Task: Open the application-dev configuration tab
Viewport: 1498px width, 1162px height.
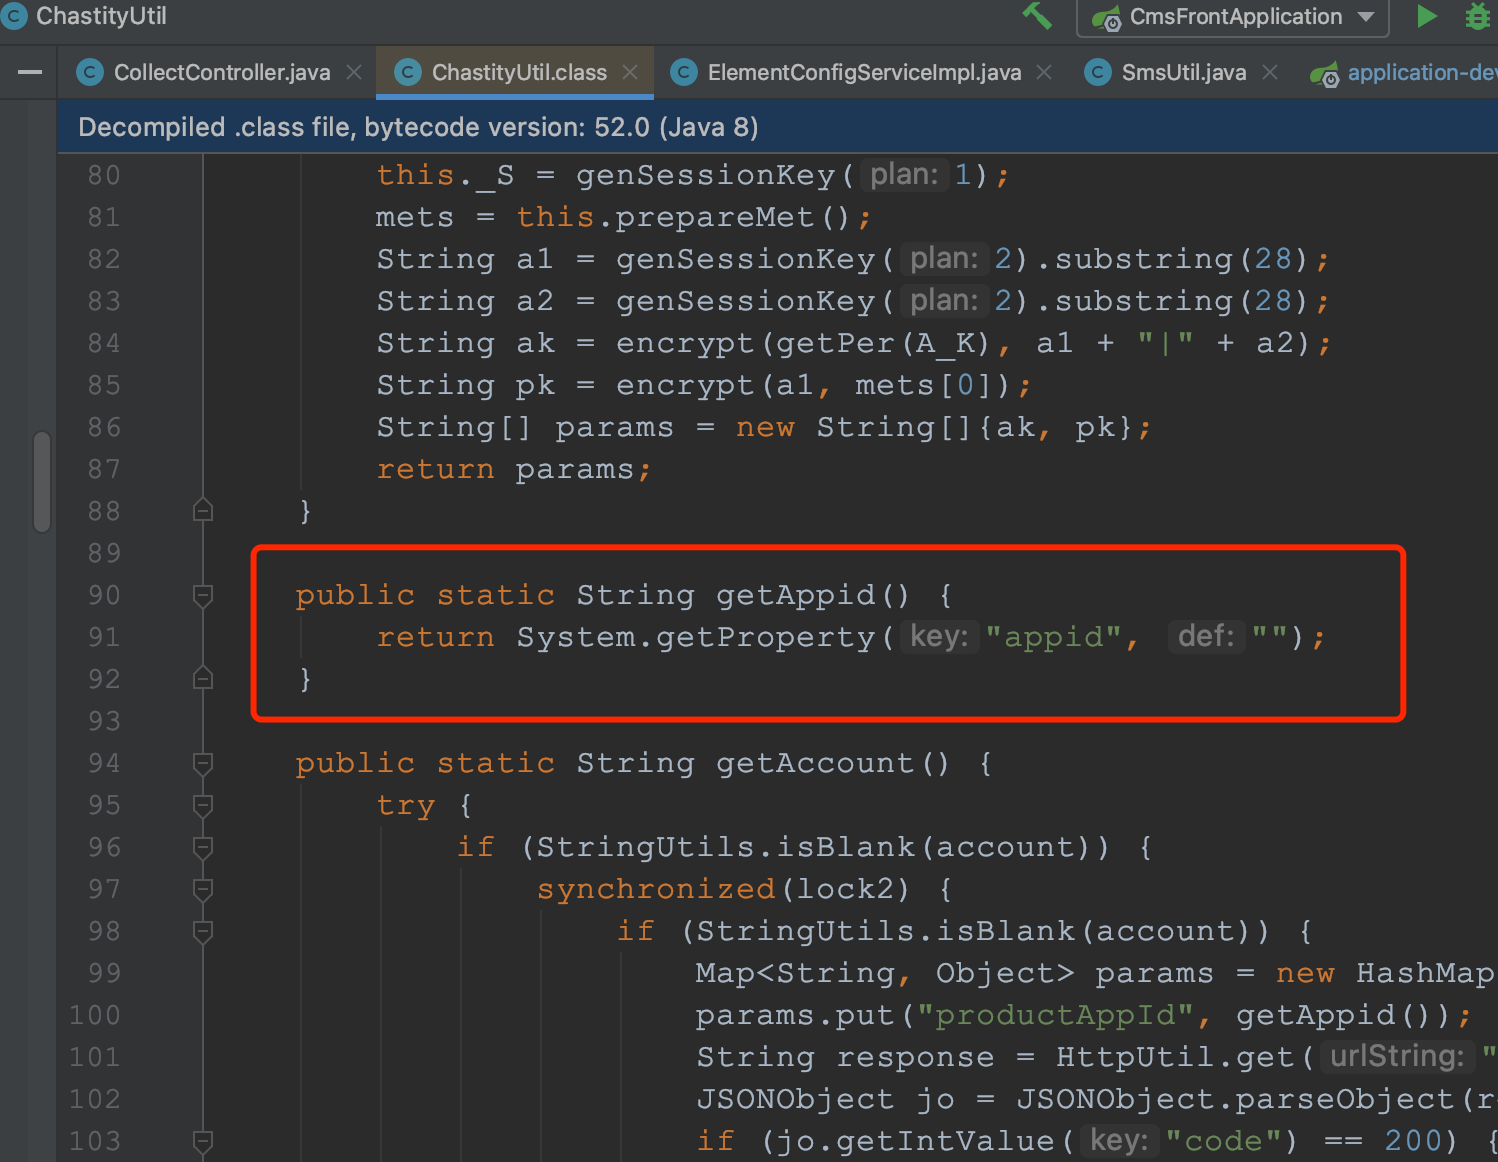Action: click(1420, 72)
